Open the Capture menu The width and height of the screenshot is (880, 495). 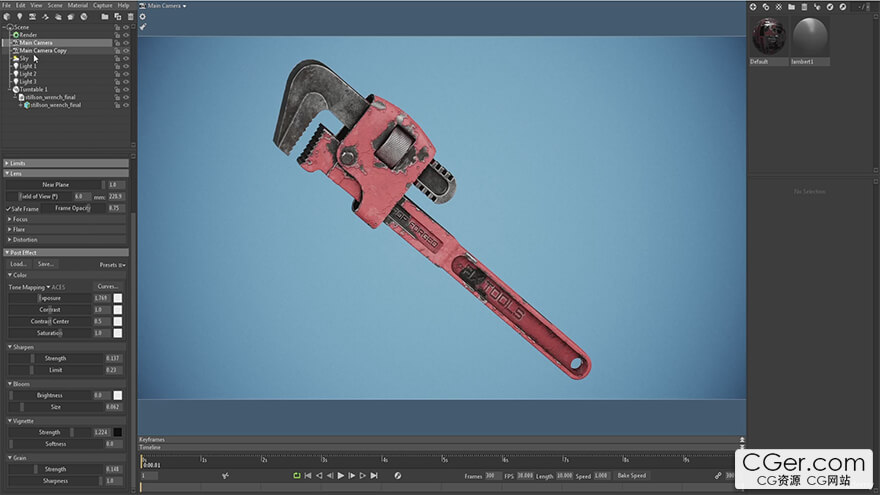click(x=104, y=5)
